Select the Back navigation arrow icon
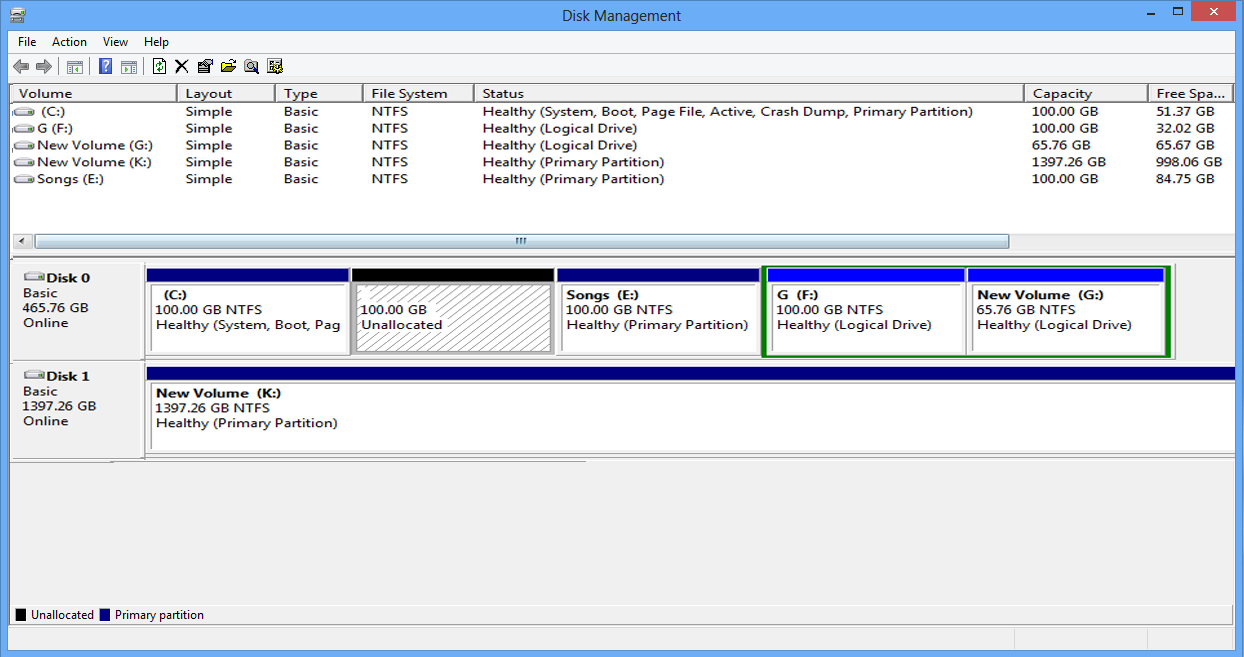Screen dimensions: 1244x657 click(21, 66)
